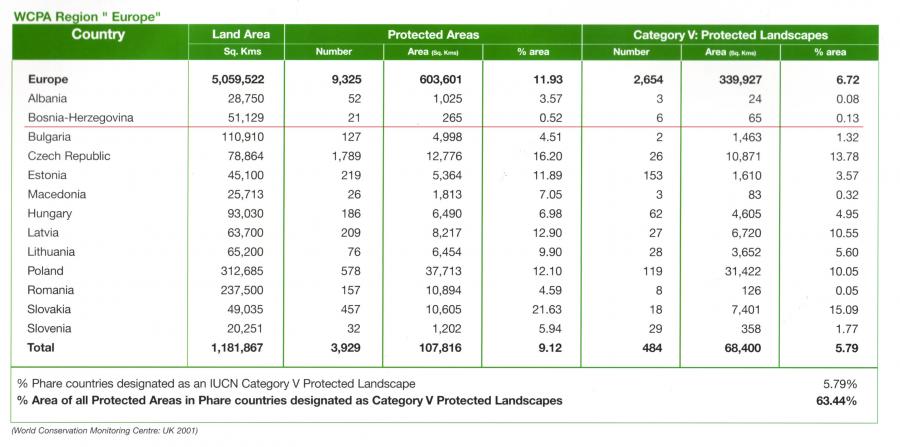Select the "Poland" country cell
The height and width of the screenshot is (447, 900).
[48, 271]
